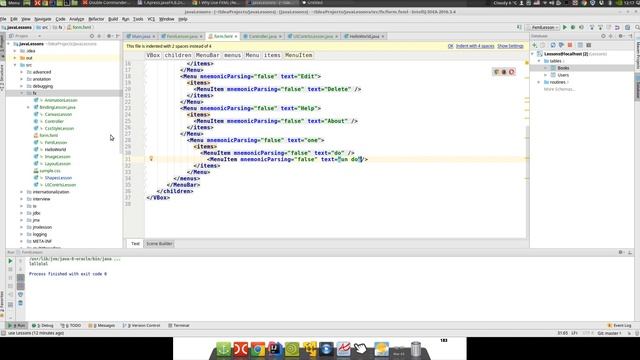Open the weather app in dock
Viewport: 640px width, 360px height.
382,349
